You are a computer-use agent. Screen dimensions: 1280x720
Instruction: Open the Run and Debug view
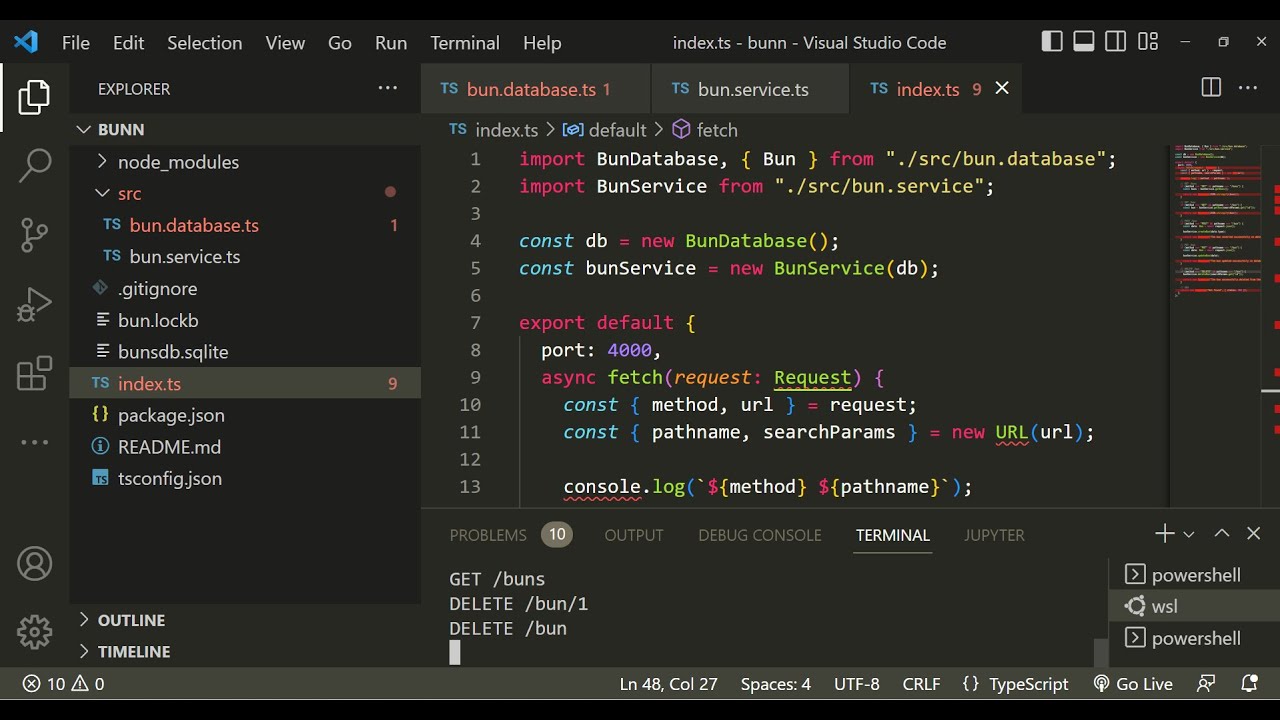34,305
